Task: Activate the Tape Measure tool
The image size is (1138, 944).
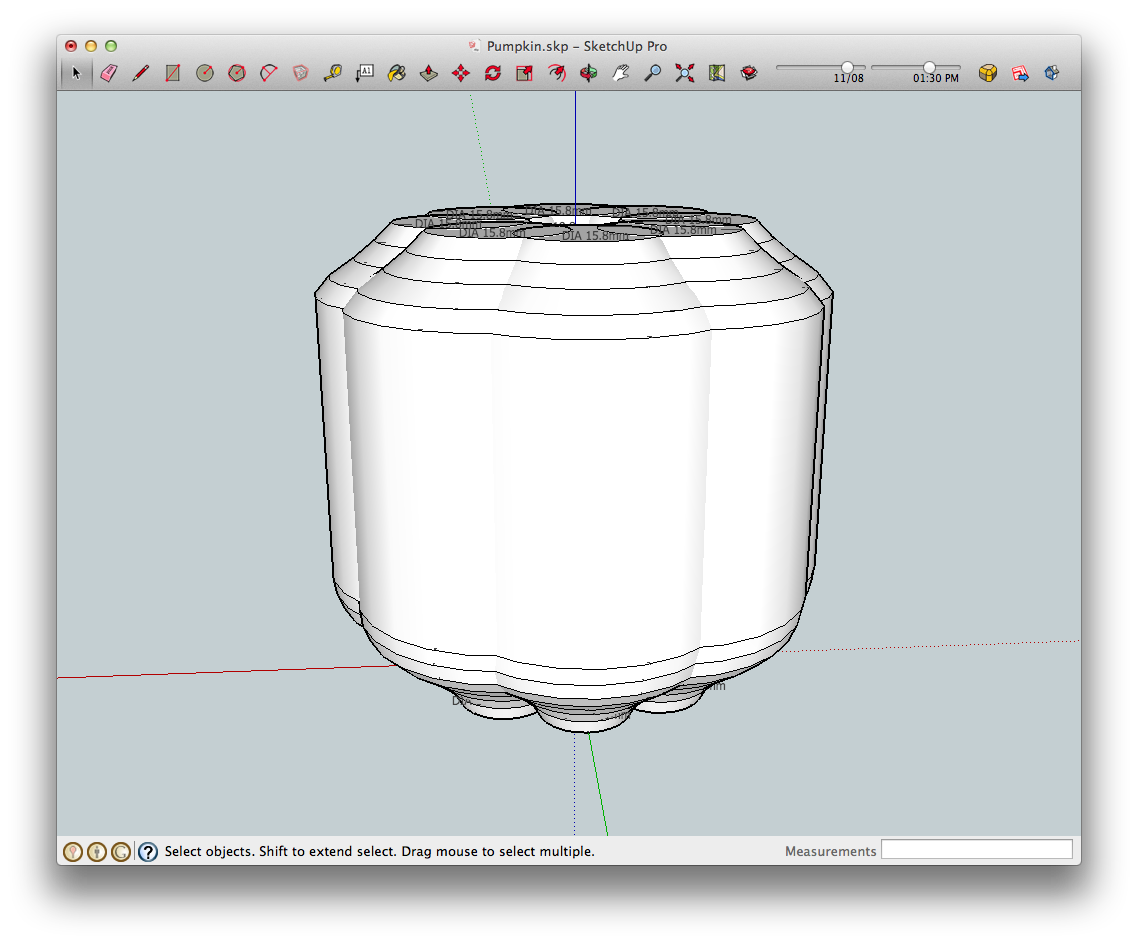Action: 333,72
